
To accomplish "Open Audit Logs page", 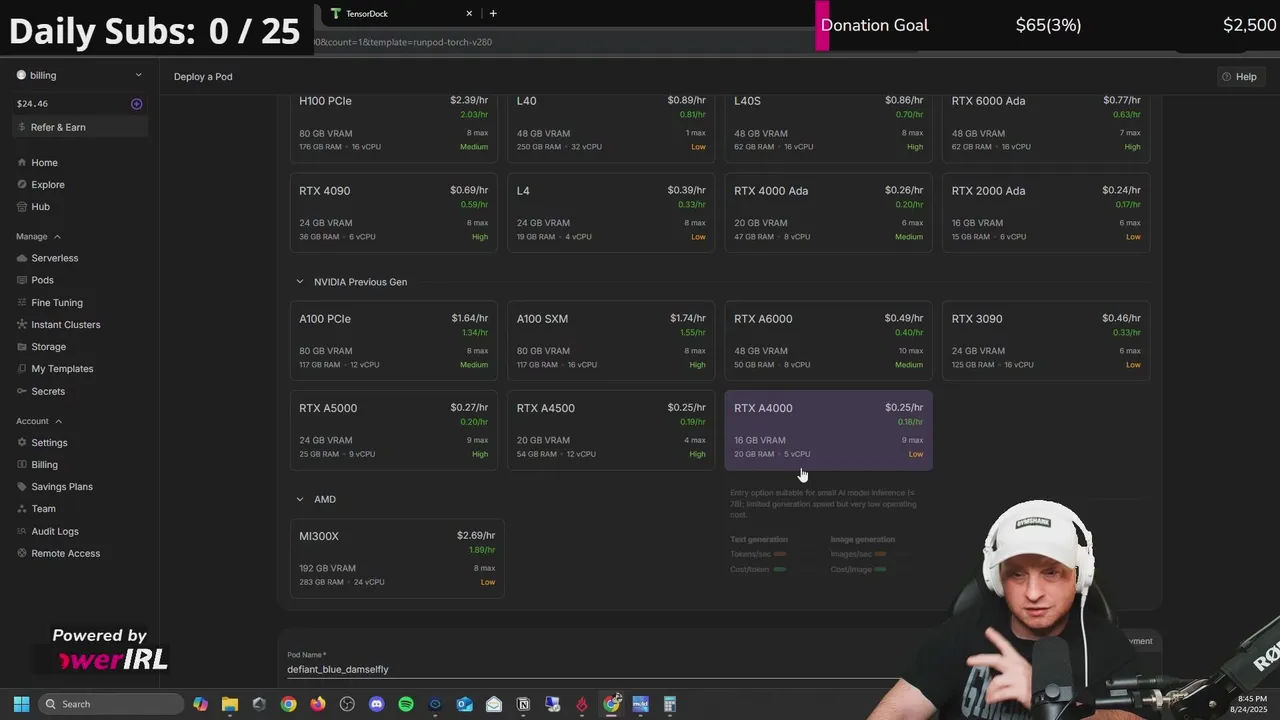I will [55, 531].
